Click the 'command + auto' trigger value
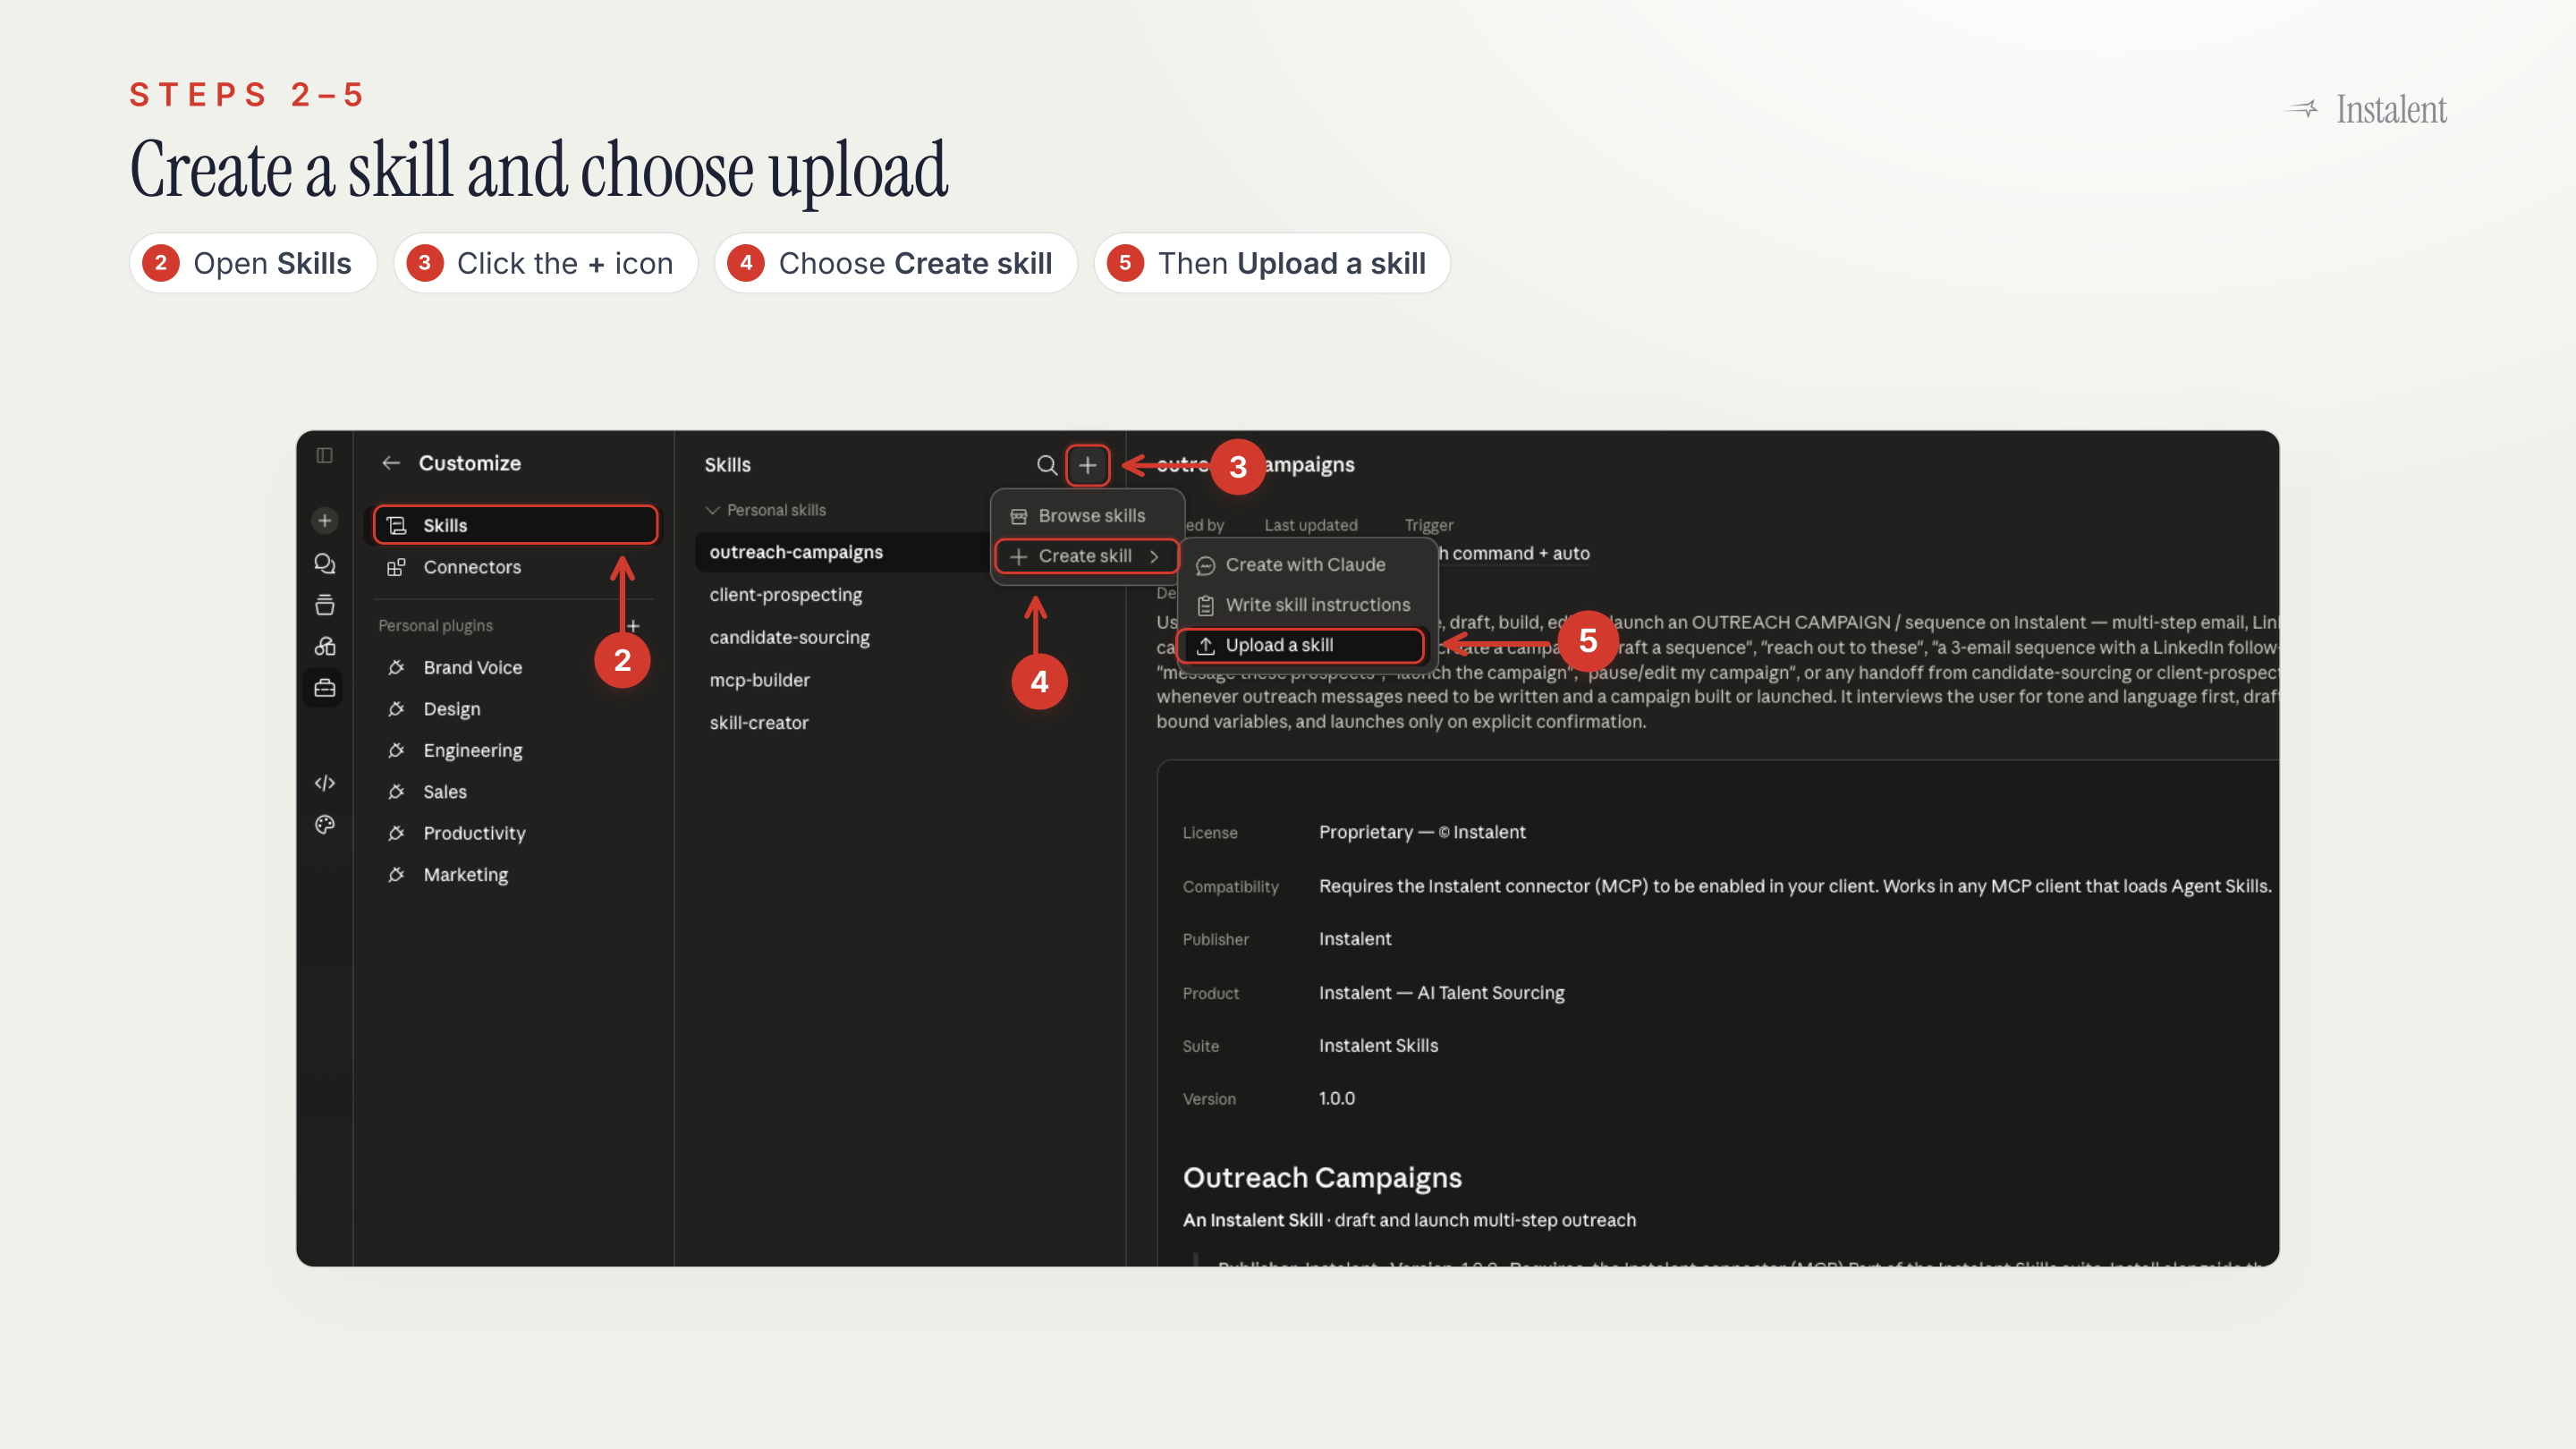2576x1449 pixels. (x=1521, y=553)
